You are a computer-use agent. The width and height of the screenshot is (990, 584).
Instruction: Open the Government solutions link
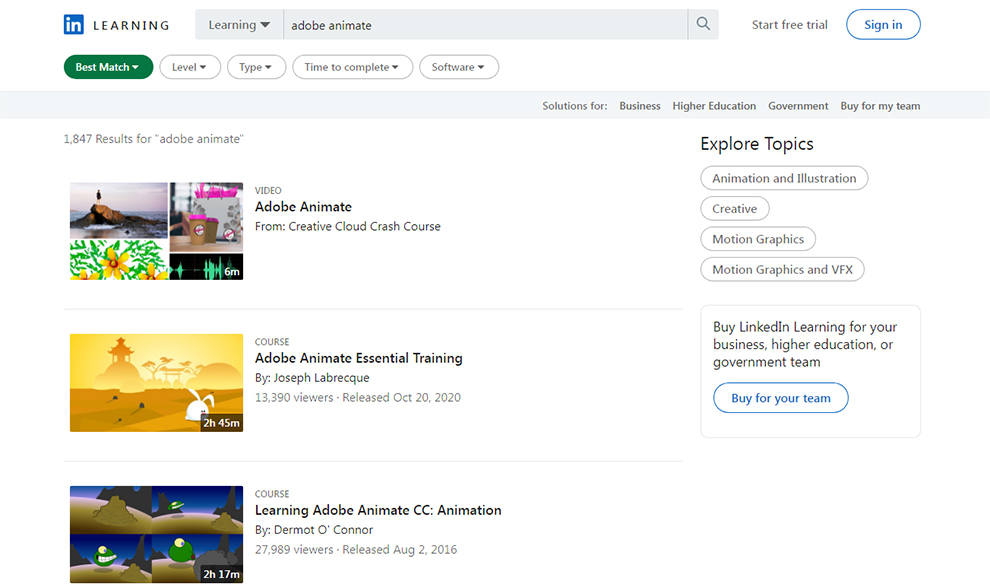click(798, 106)
